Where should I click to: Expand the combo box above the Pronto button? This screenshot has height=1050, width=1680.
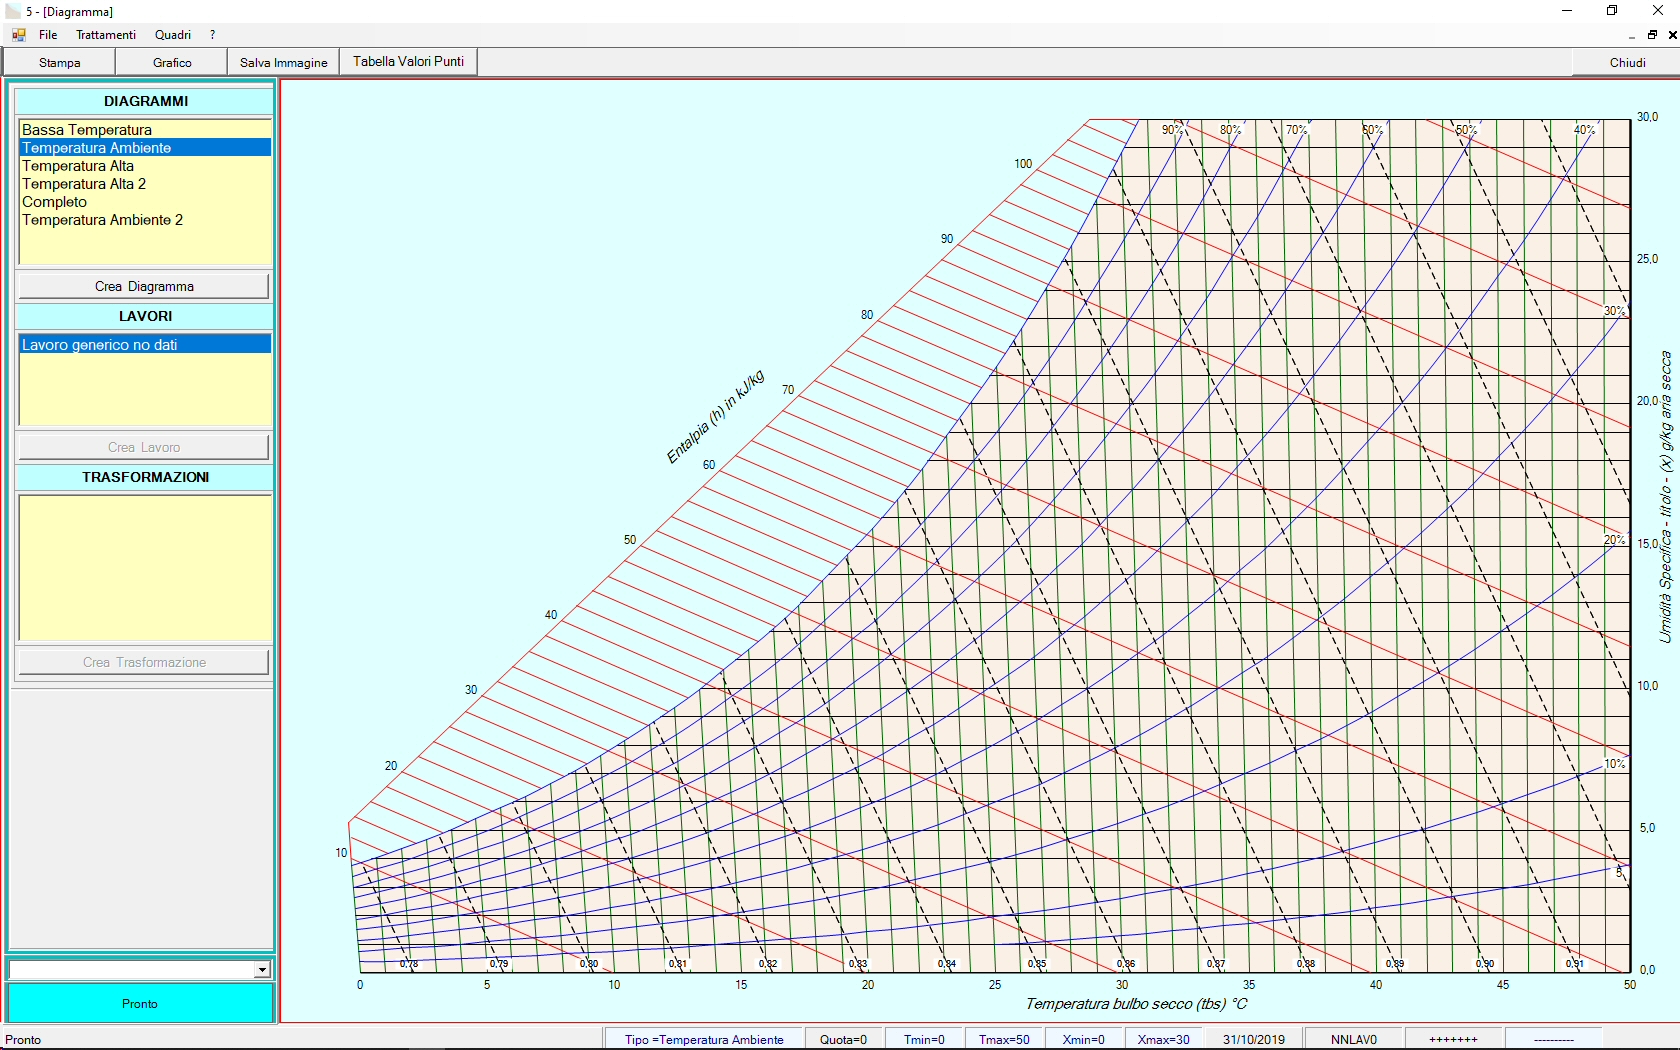[262, 970]
